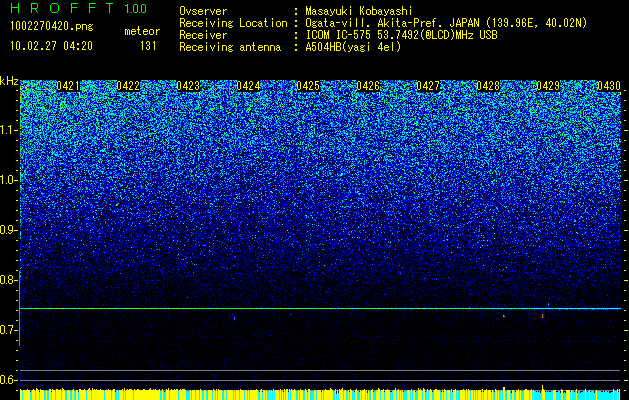This screenshot has width=629, height=400.
Task: Click the faint echo below the line near 0424
Action: (234, 318)
